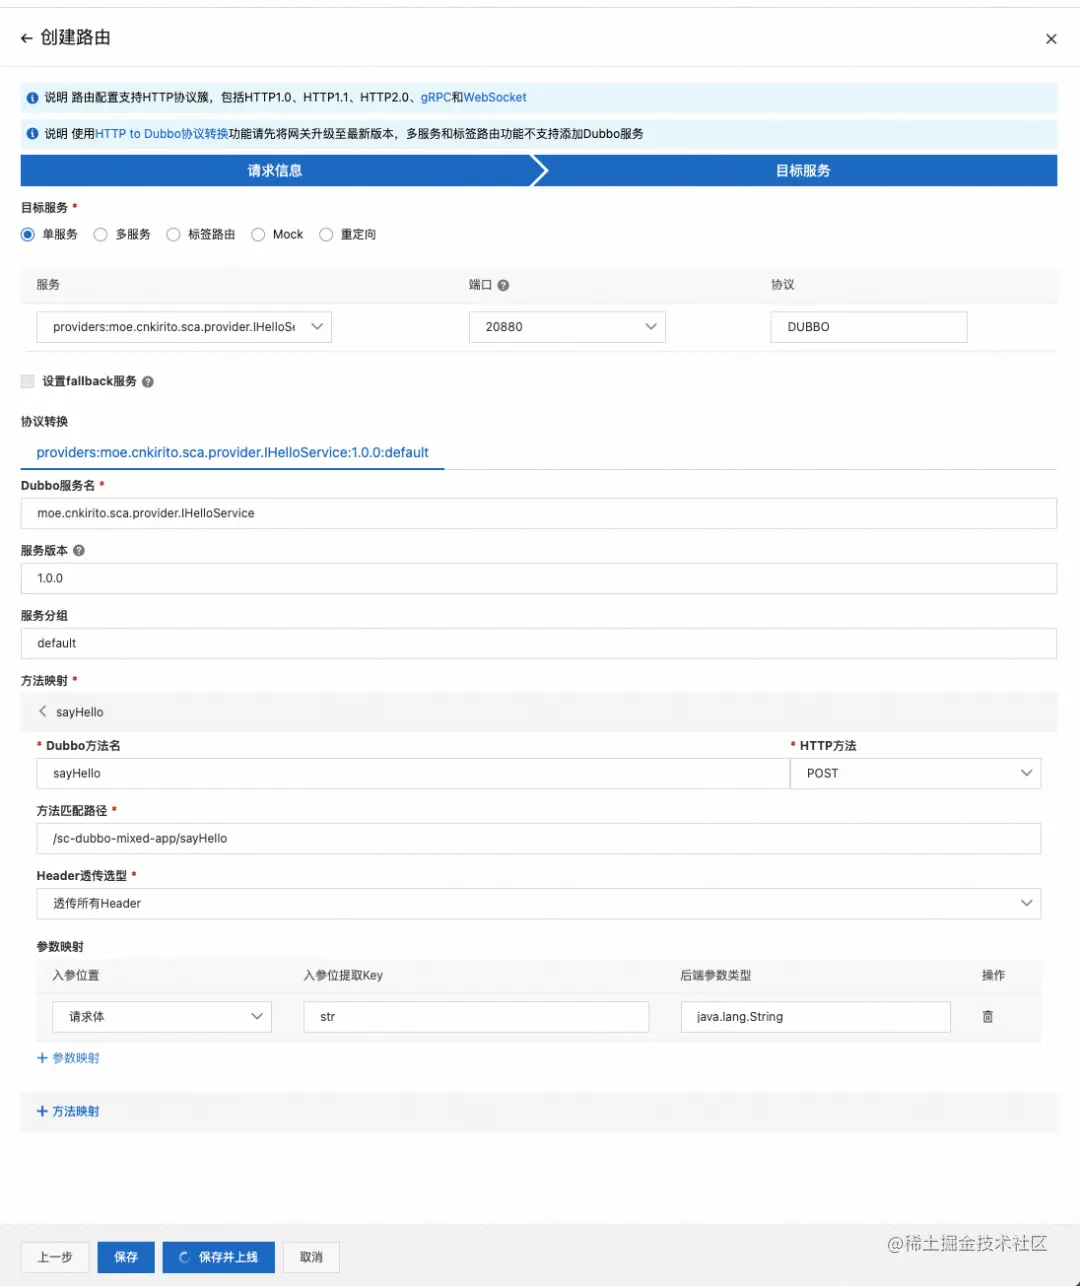The width and height of the screenshot is (1080, 1286).
Task: Add a new 方法映射 entry
Action: tap(68, 1112)
